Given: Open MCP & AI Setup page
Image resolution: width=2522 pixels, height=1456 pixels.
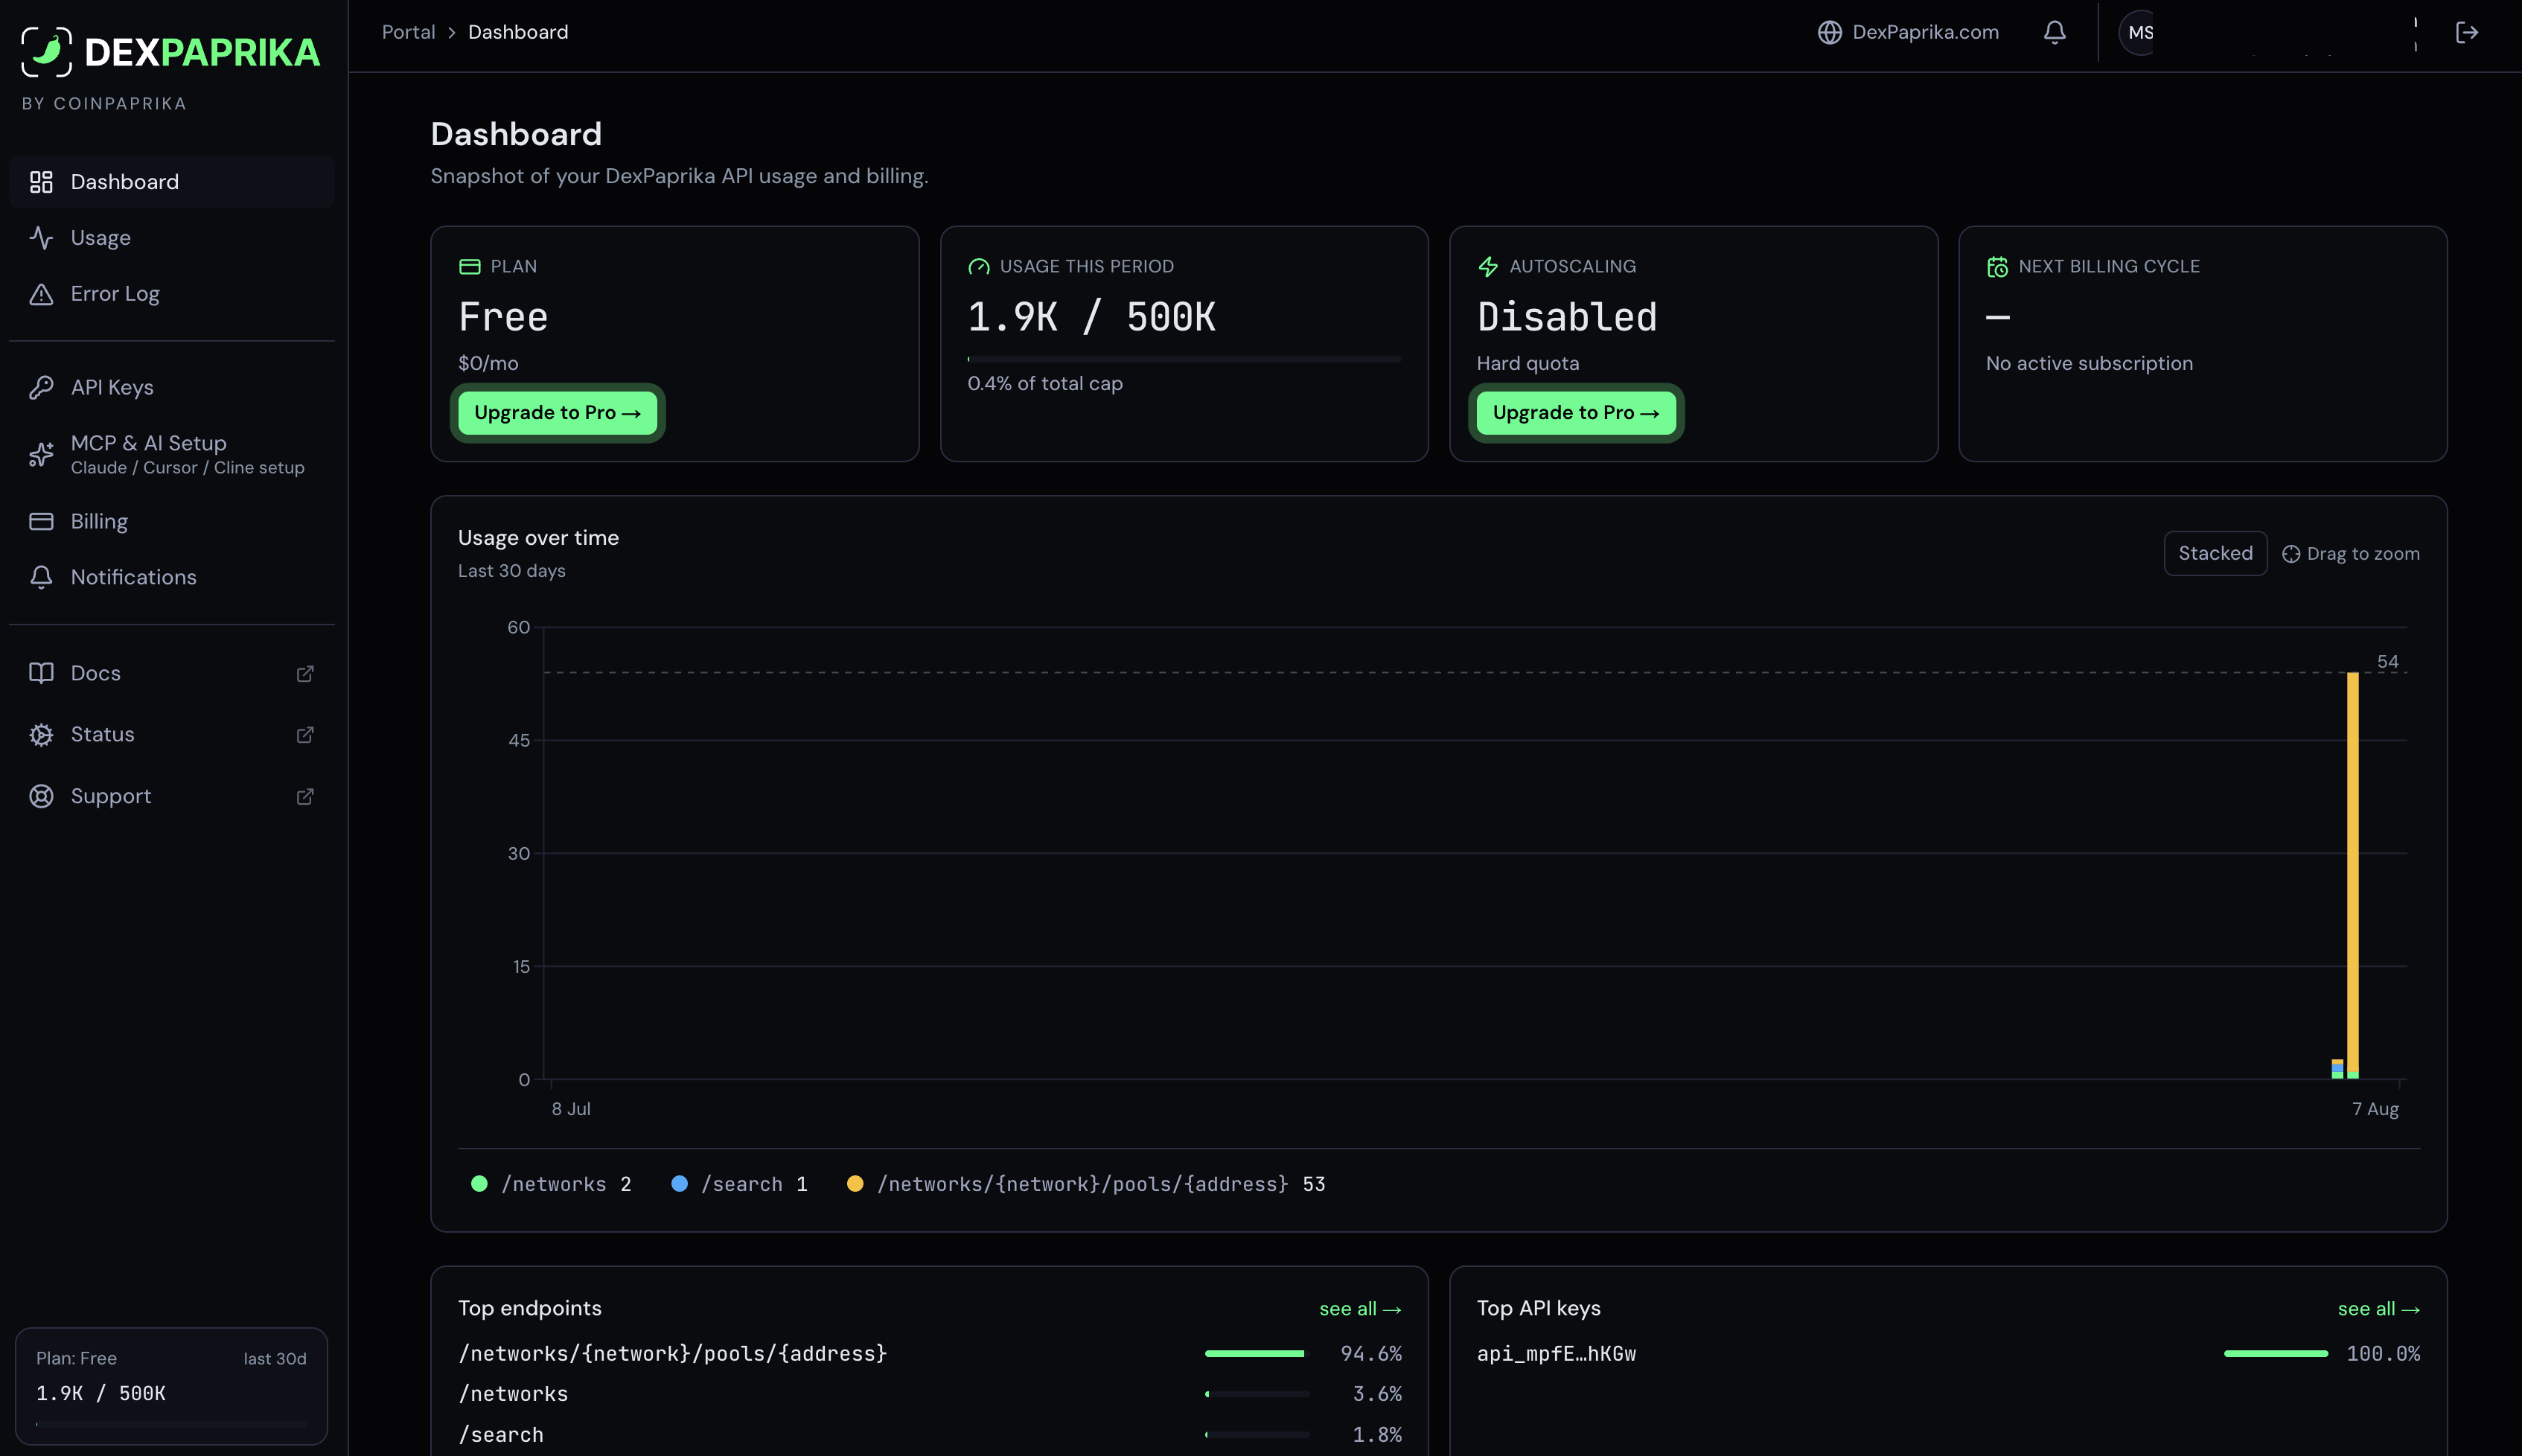Looking at the screenshot, I should (172, 454).
